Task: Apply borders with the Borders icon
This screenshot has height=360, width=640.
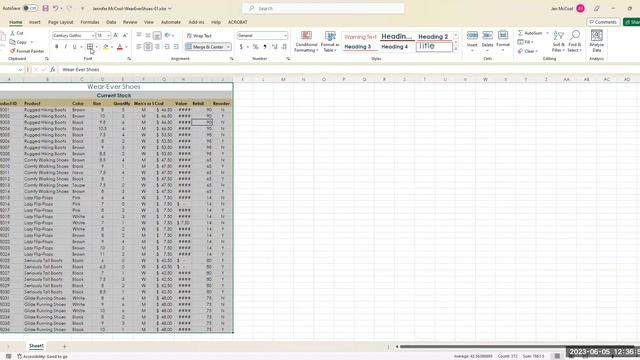Action: point(90,47)
